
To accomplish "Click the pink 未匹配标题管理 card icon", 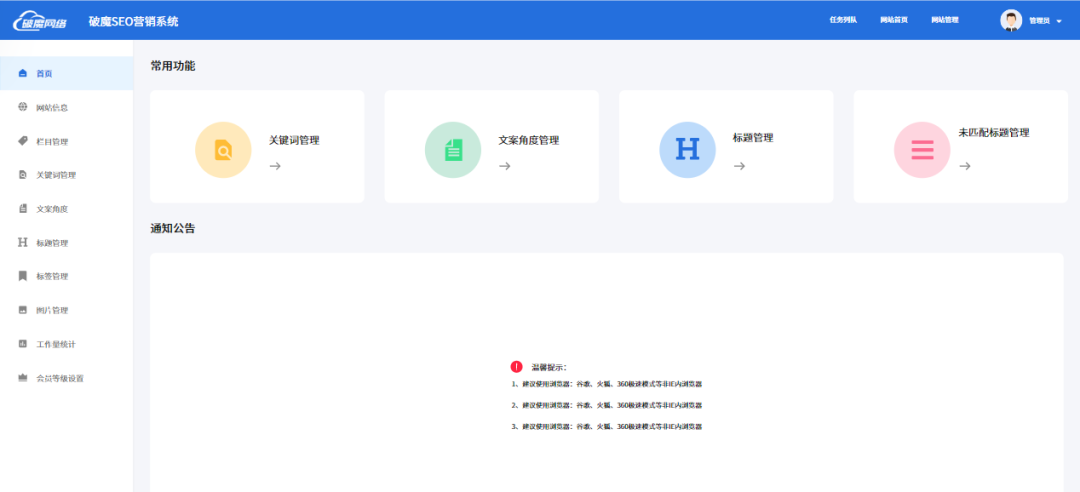I will 922,150.
